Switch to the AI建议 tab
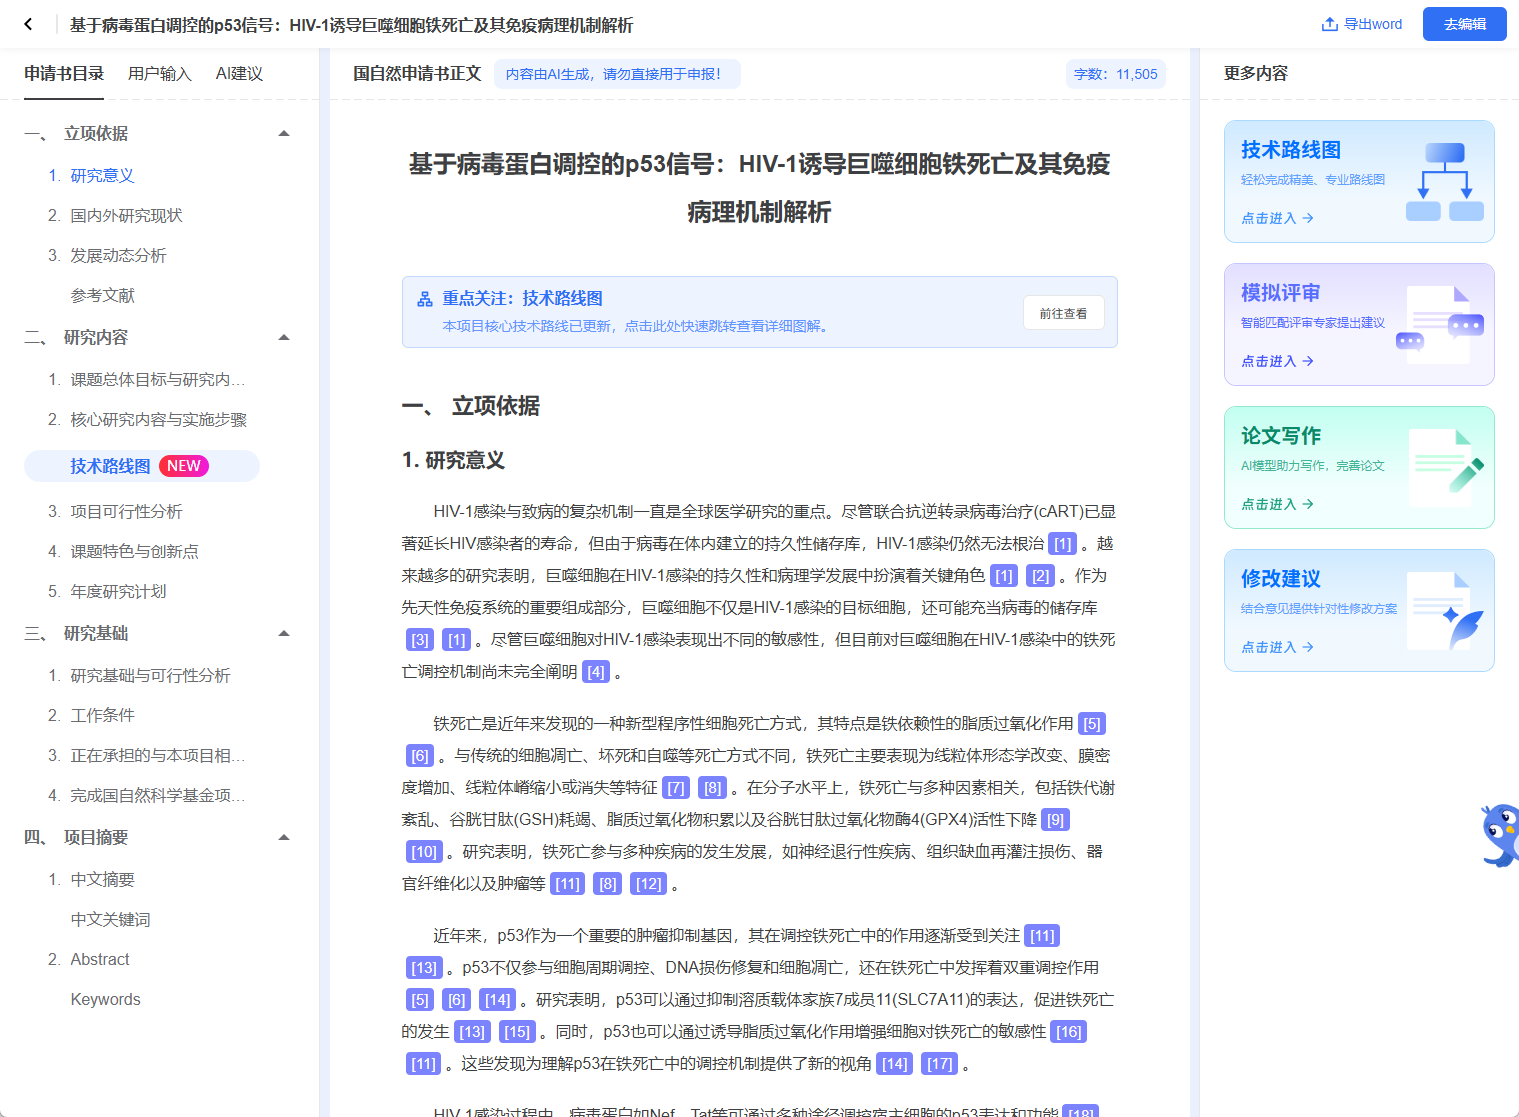 [239, 74]
